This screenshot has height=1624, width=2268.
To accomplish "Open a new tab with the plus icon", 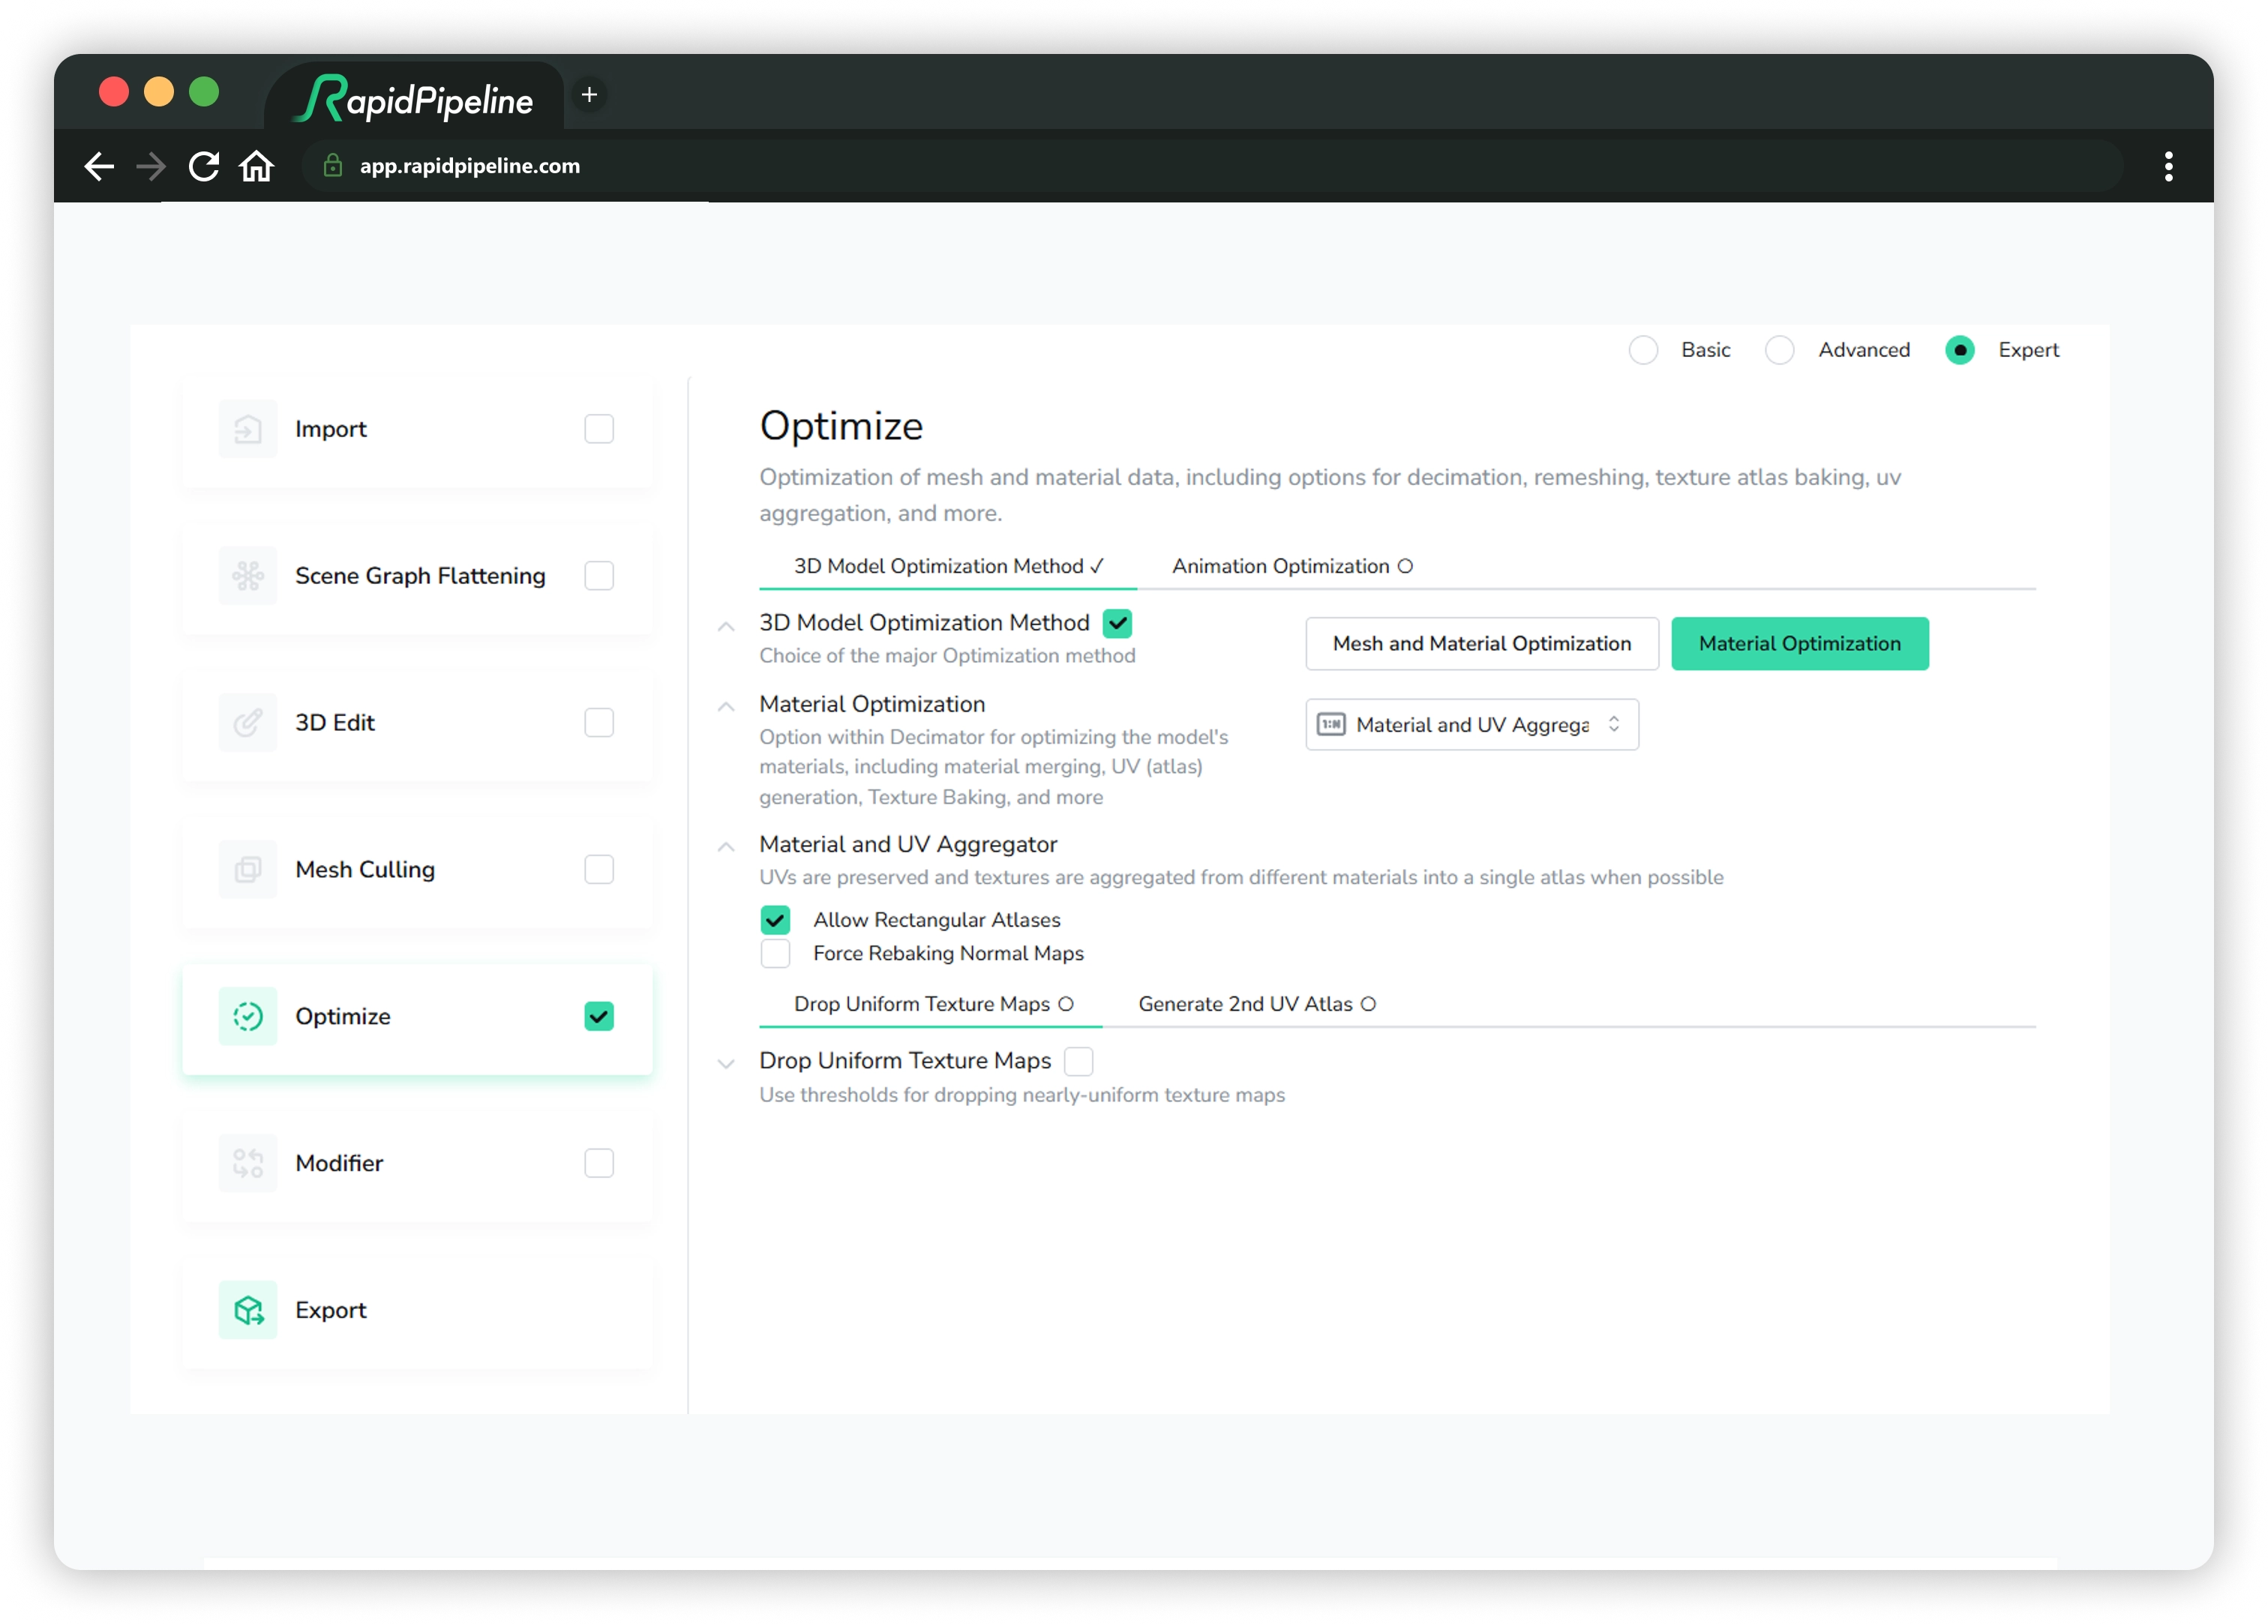I will click(x=590, y=95).
